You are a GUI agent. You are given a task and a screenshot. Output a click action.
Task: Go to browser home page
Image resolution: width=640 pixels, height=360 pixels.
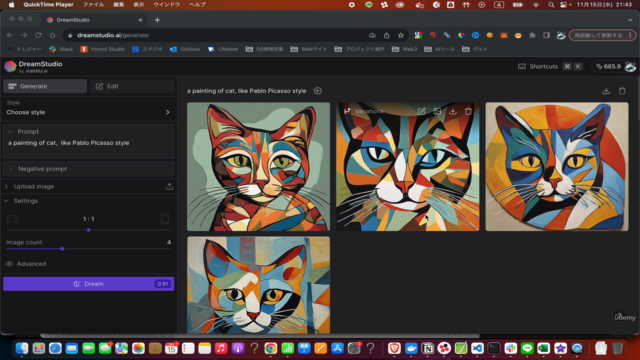(52, 35)
